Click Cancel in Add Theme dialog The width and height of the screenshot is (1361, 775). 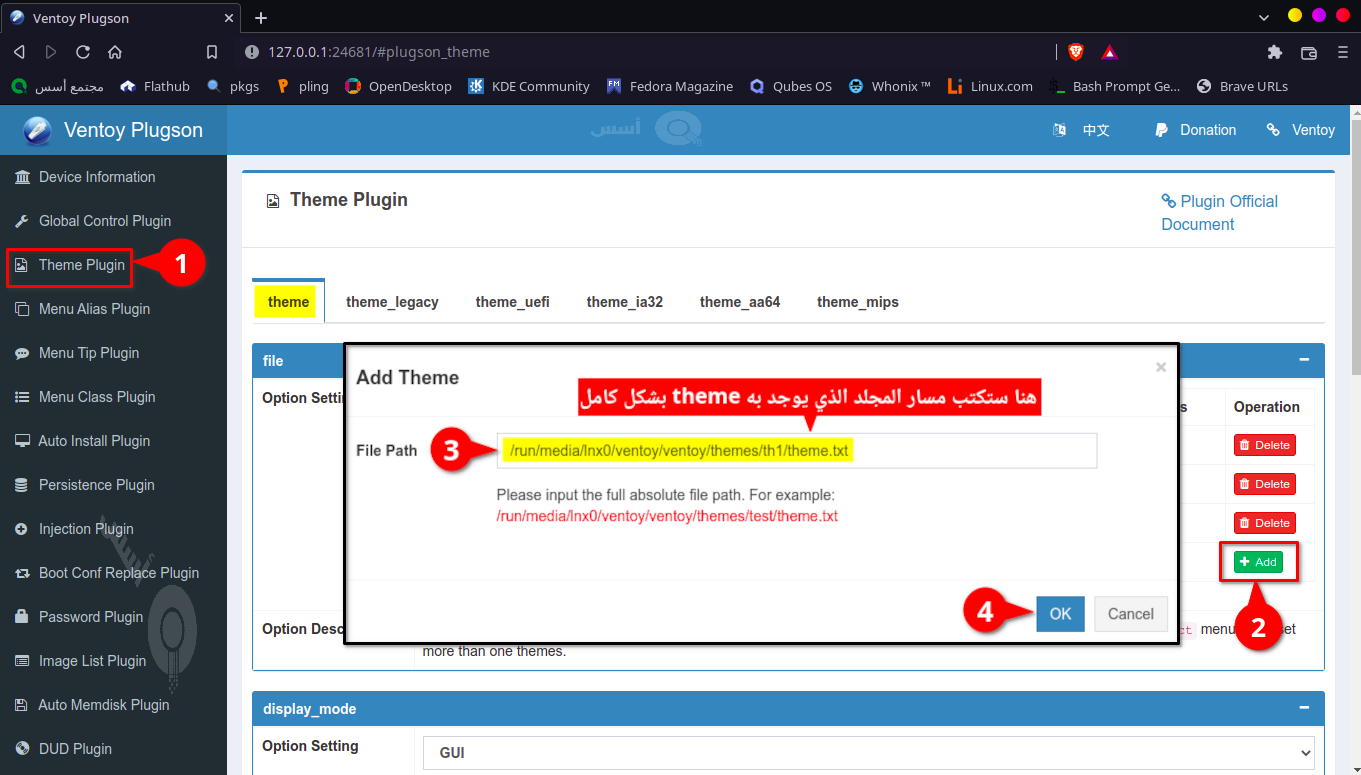point(1130,614)
